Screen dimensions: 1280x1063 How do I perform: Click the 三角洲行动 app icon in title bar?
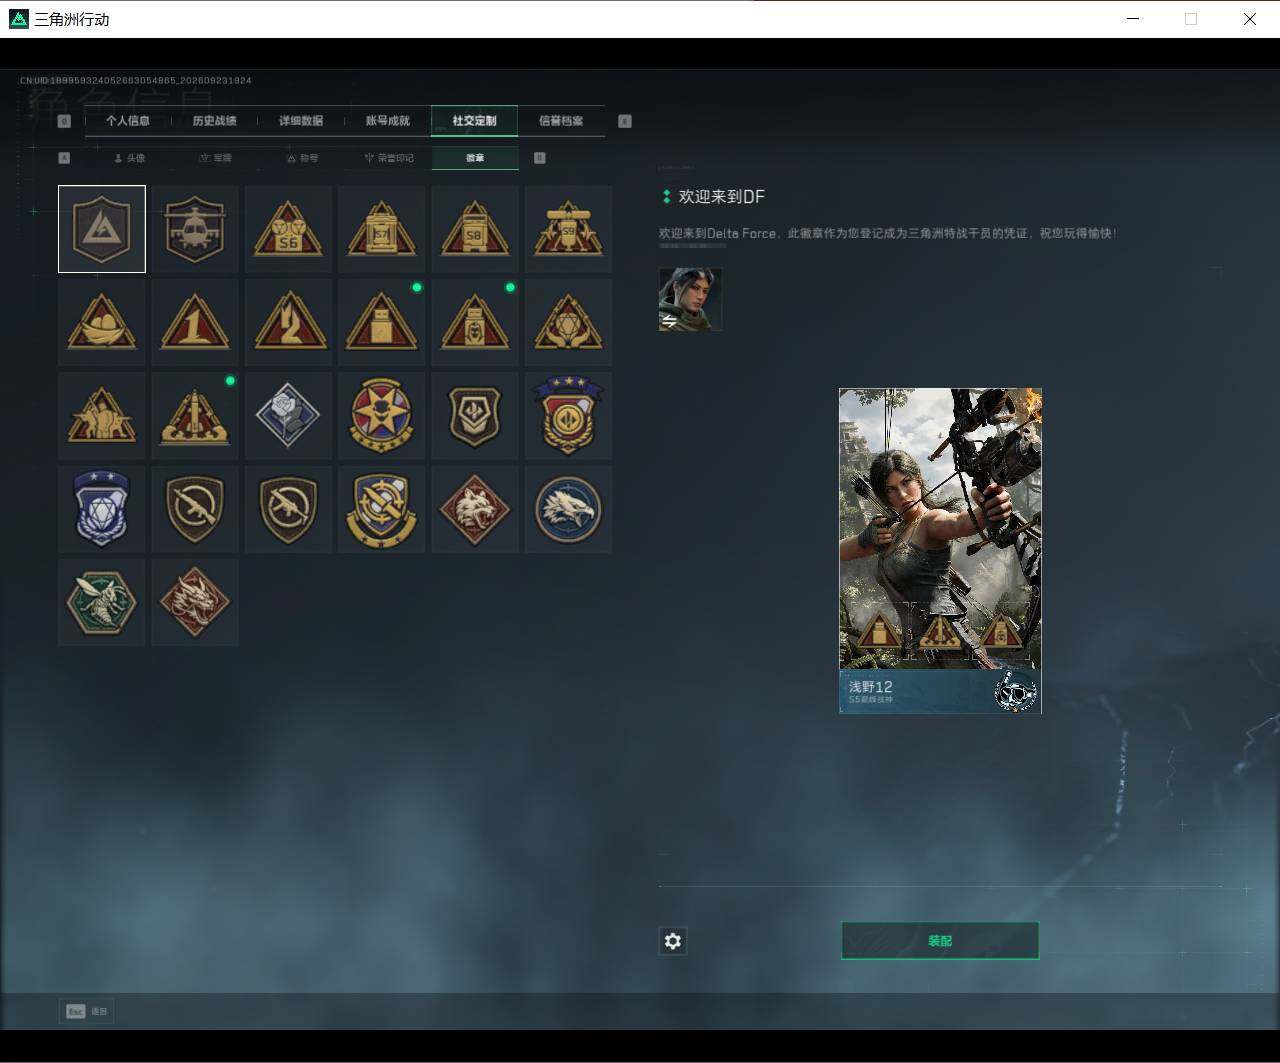point(19,19)
